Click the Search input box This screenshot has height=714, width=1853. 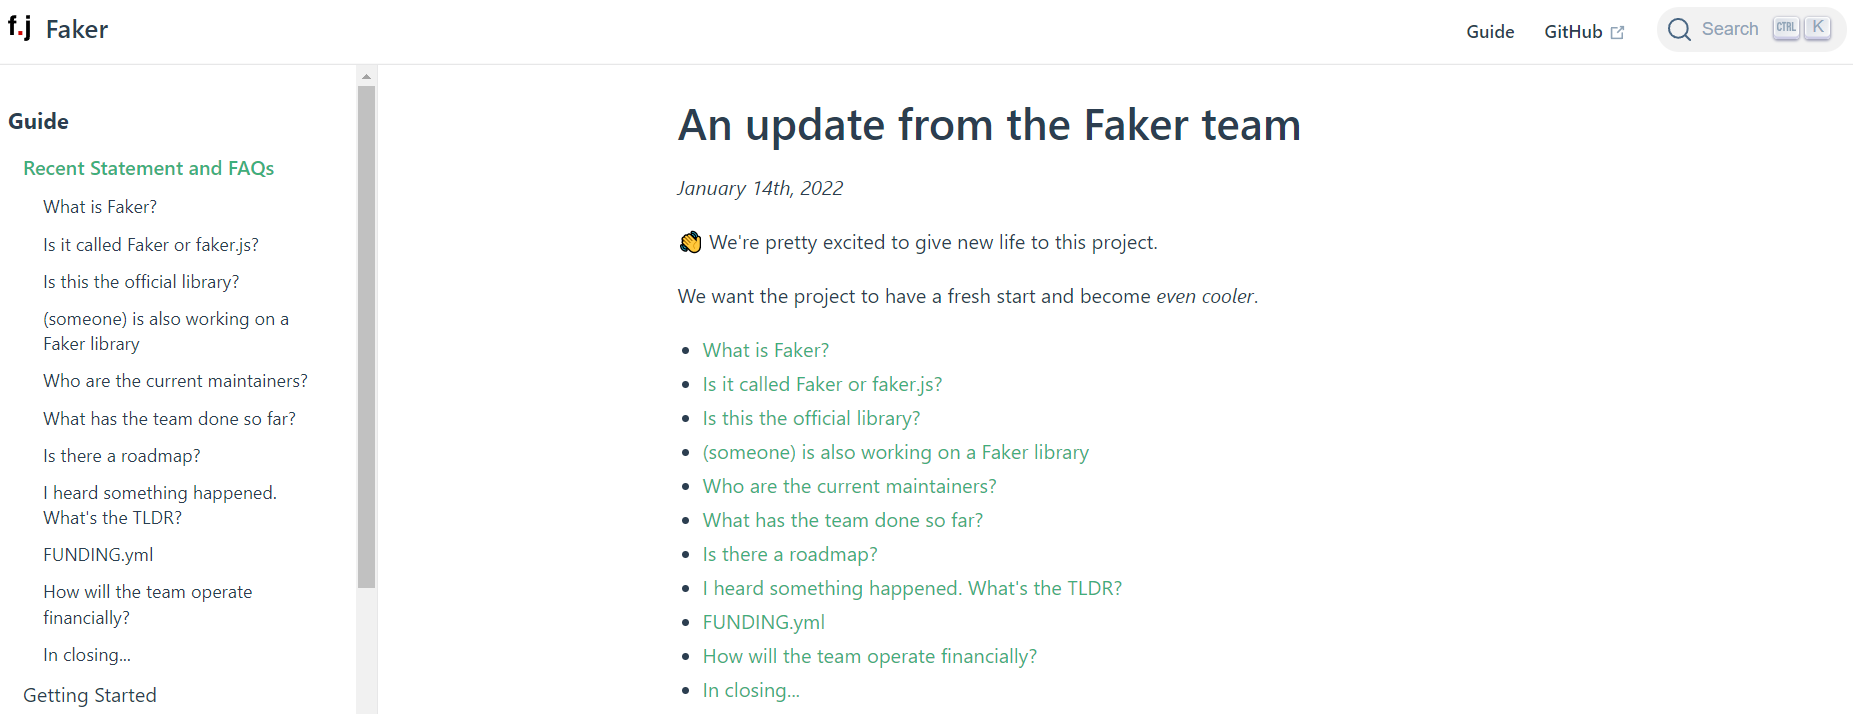[1729, 29]
